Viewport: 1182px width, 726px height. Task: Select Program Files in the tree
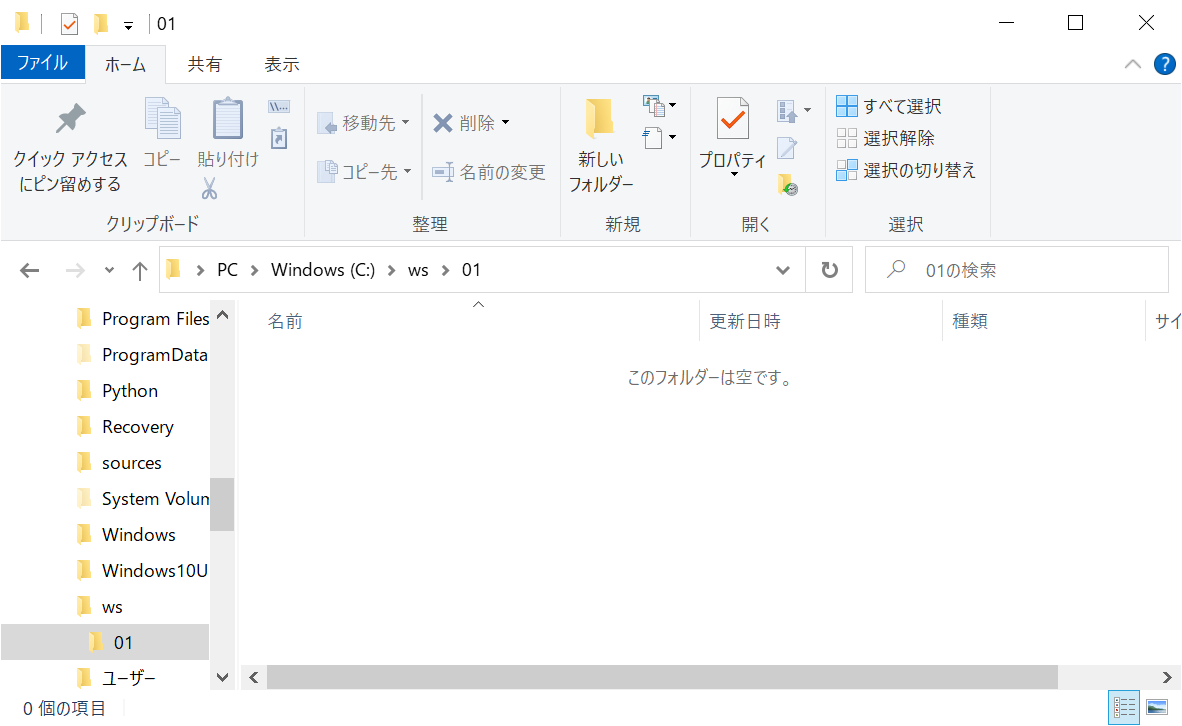142,319
